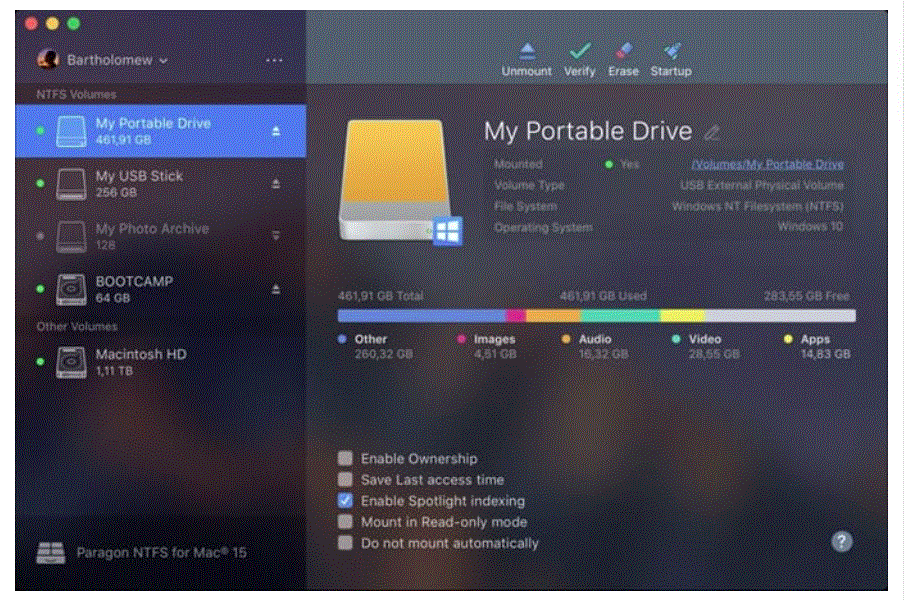Select My Portable Drive in sidebar
This screenshot has width=904, height=601.
[x=161, y=131]
